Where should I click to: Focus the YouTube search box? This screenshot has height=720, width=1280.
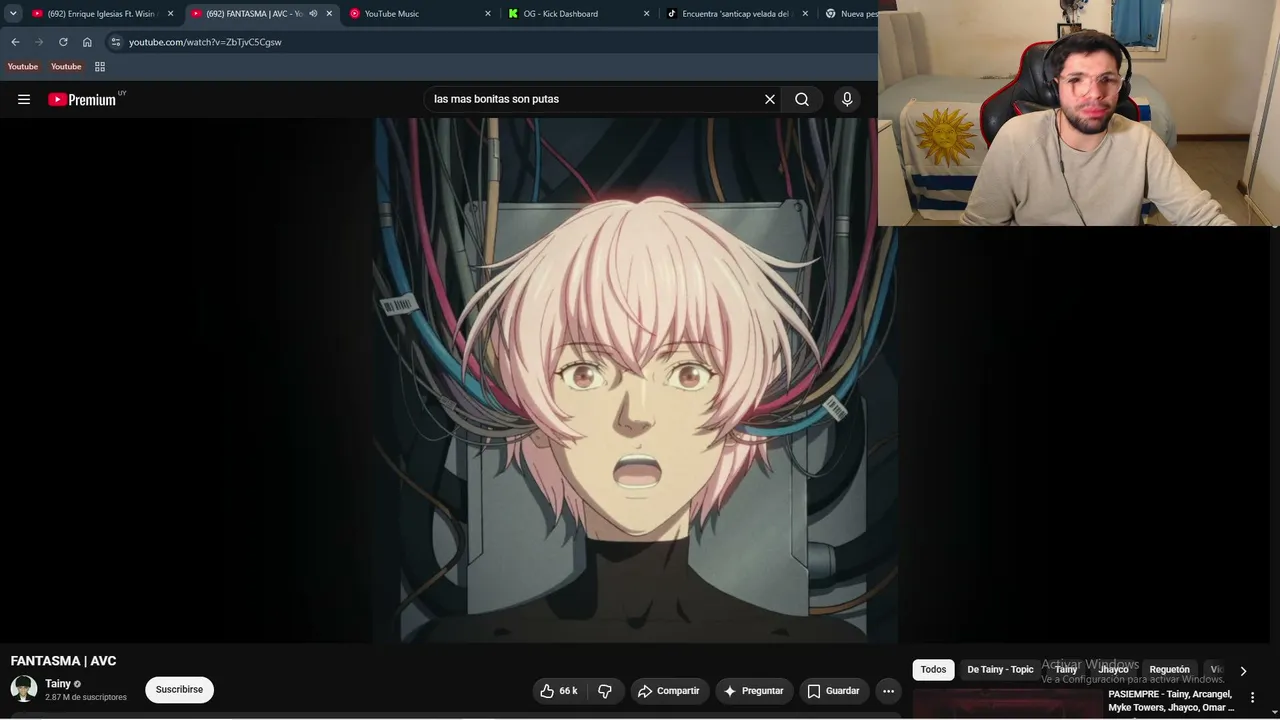[590, 99]
